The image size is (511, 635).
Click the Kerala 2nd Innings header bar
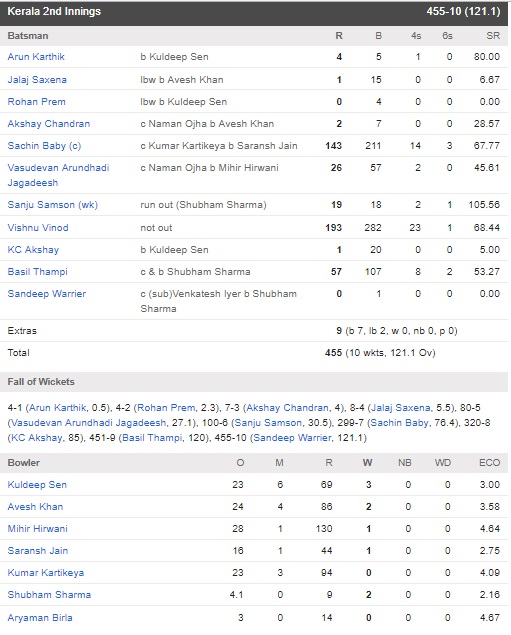click(x=254, y=12)
